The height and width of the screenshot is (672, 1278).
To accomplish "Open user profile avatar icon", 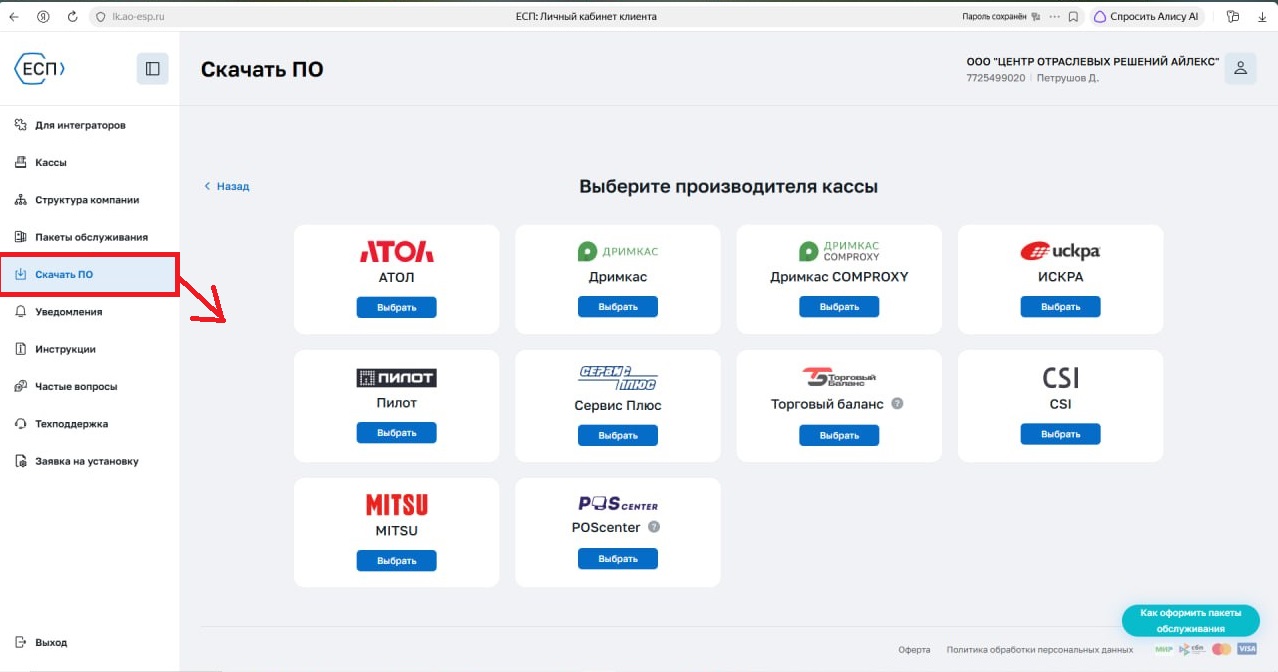I will [x=1240, y=68].
